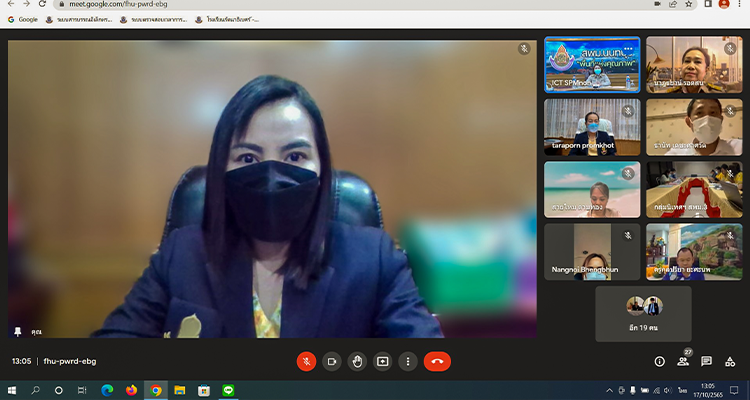Screen dimensions: 750x400
Task: Open File Explorer from taskbar
Action: click(180, 390)
